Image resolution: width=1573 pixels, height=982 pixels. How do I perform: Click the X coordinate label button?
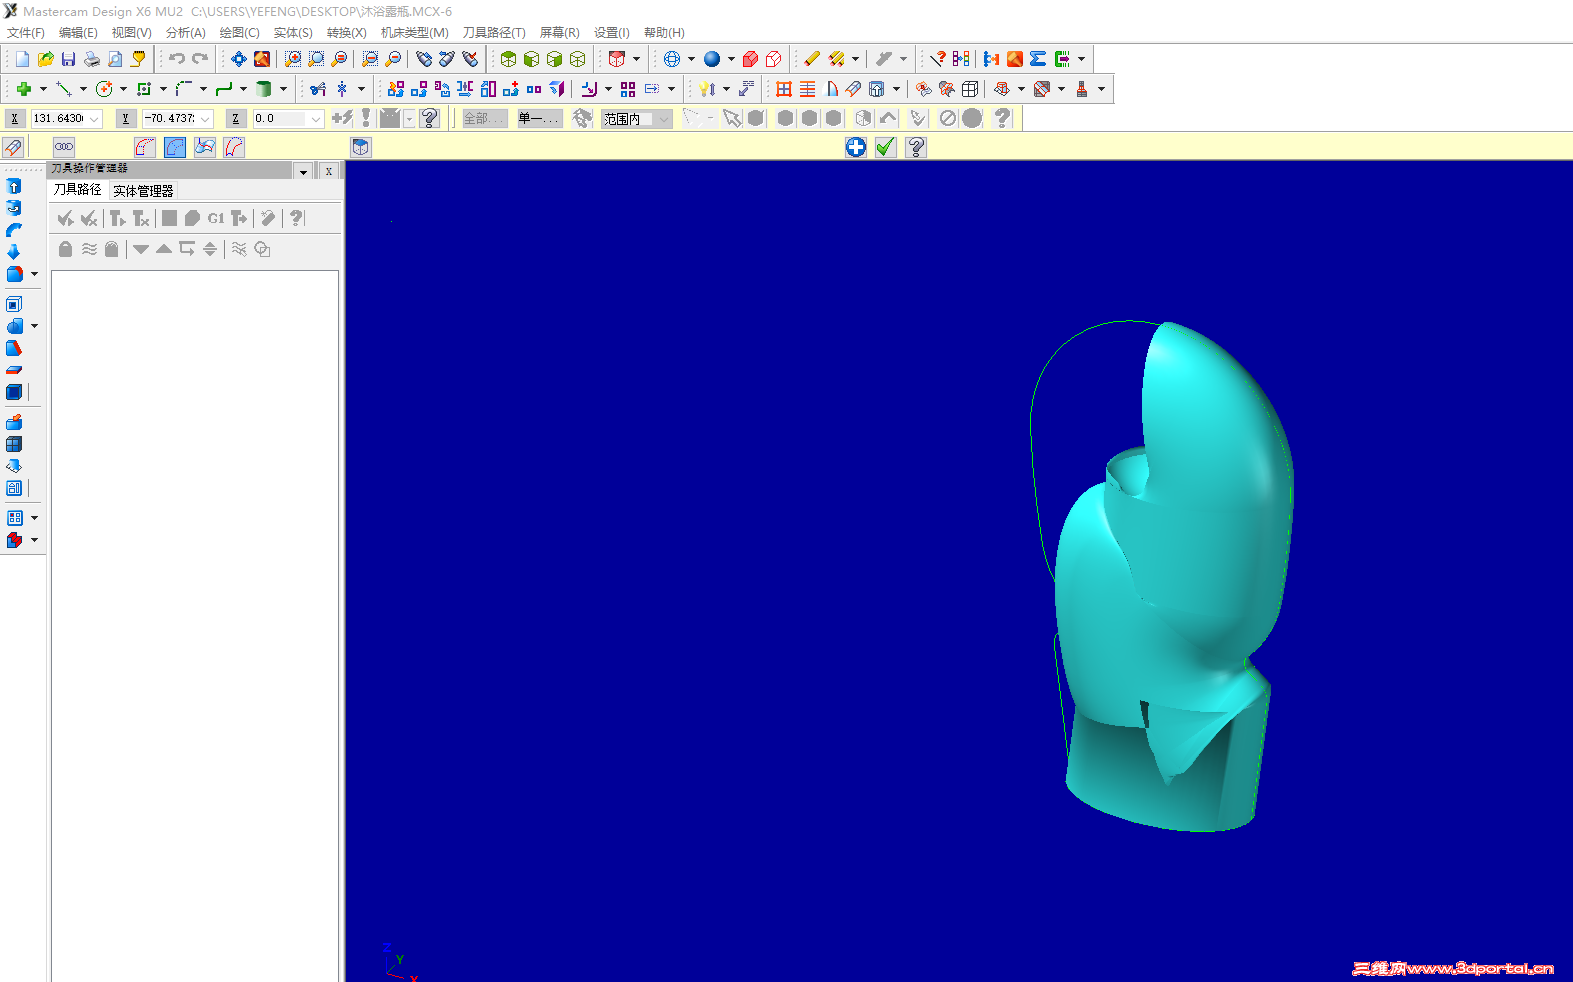tap(15, 119)
